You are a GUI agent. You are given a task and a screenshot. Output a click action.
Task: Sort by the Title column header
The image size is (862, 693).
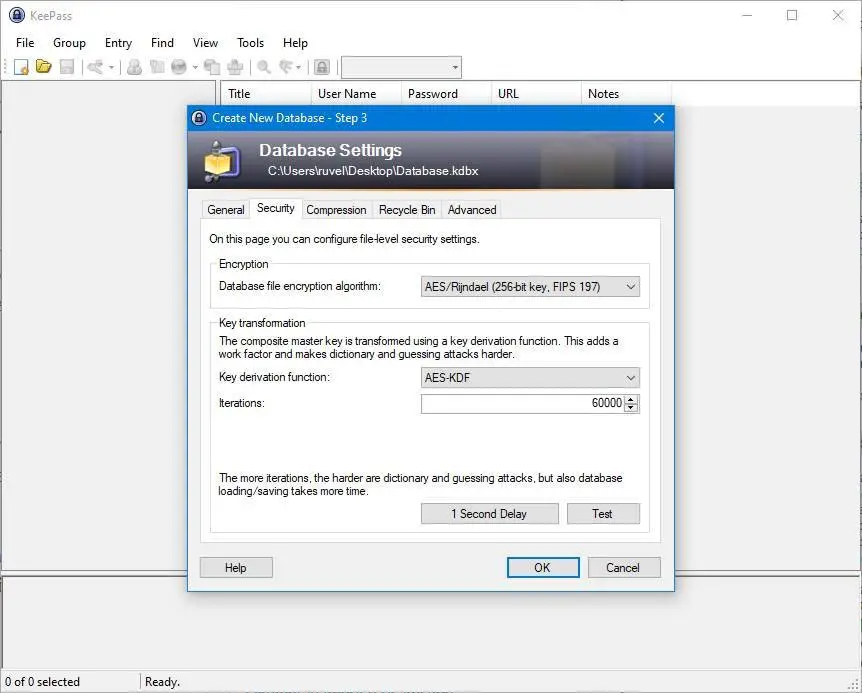click(266, 94)
